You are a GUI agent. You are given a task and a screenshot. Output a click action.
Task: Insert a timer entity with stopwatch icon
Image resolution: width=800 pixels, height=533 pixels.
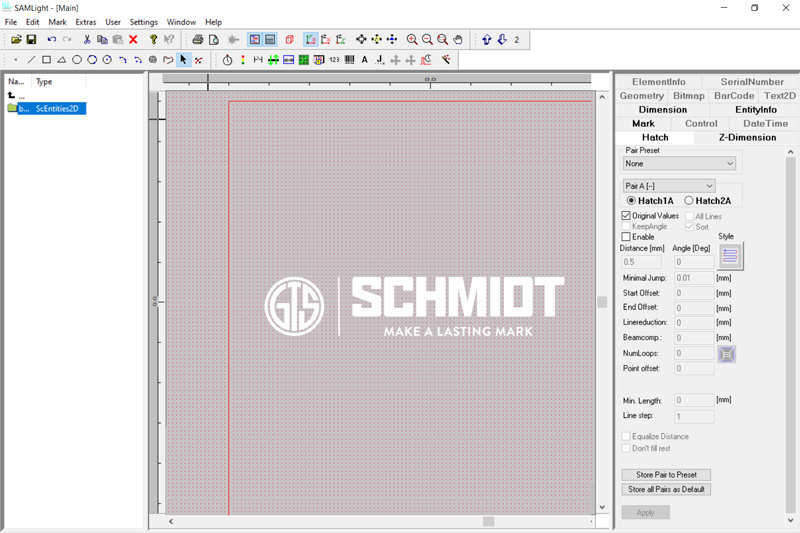[228, 60]
